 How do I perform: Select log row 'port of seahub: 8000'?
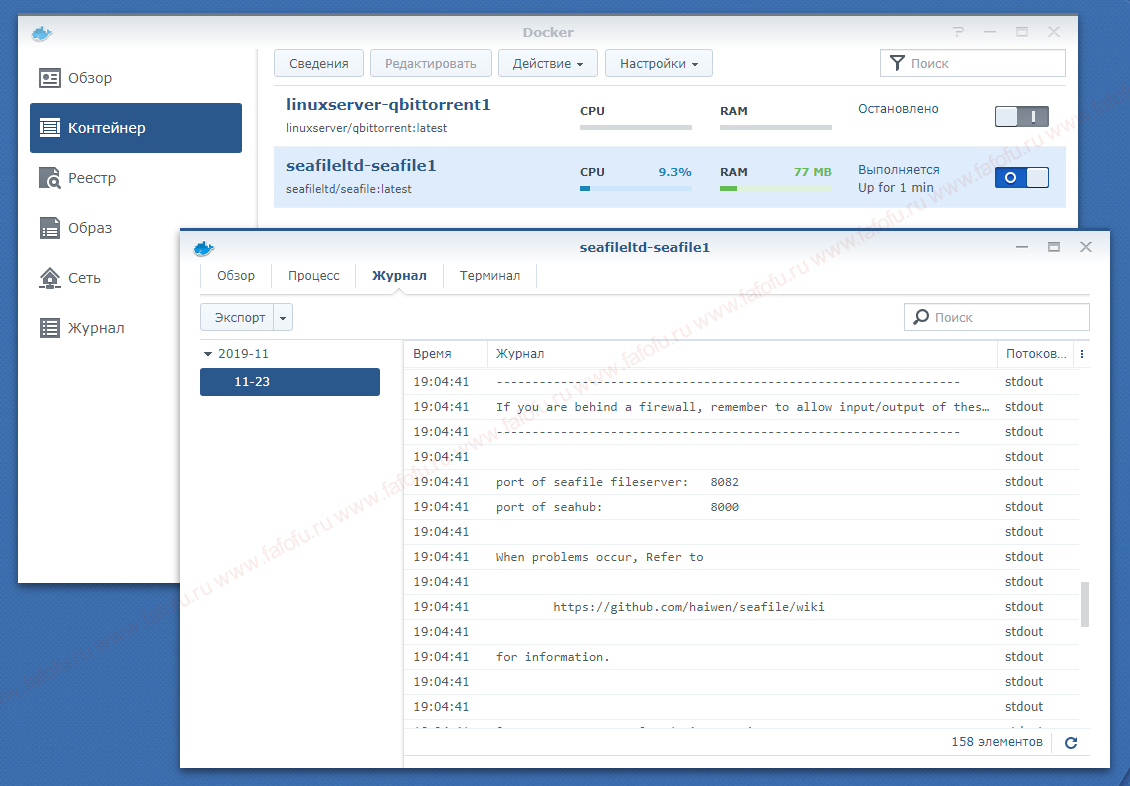(741, 507)
